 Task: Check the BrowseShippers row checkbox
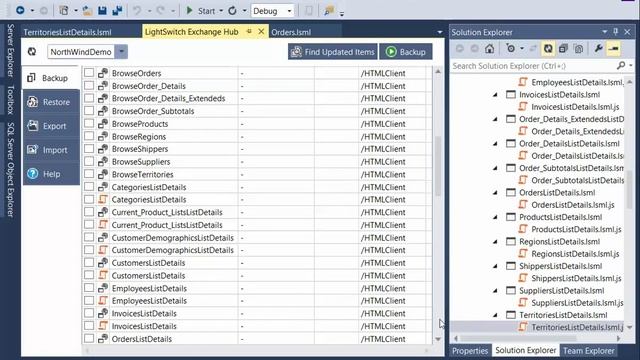click(x=89, y=149)
